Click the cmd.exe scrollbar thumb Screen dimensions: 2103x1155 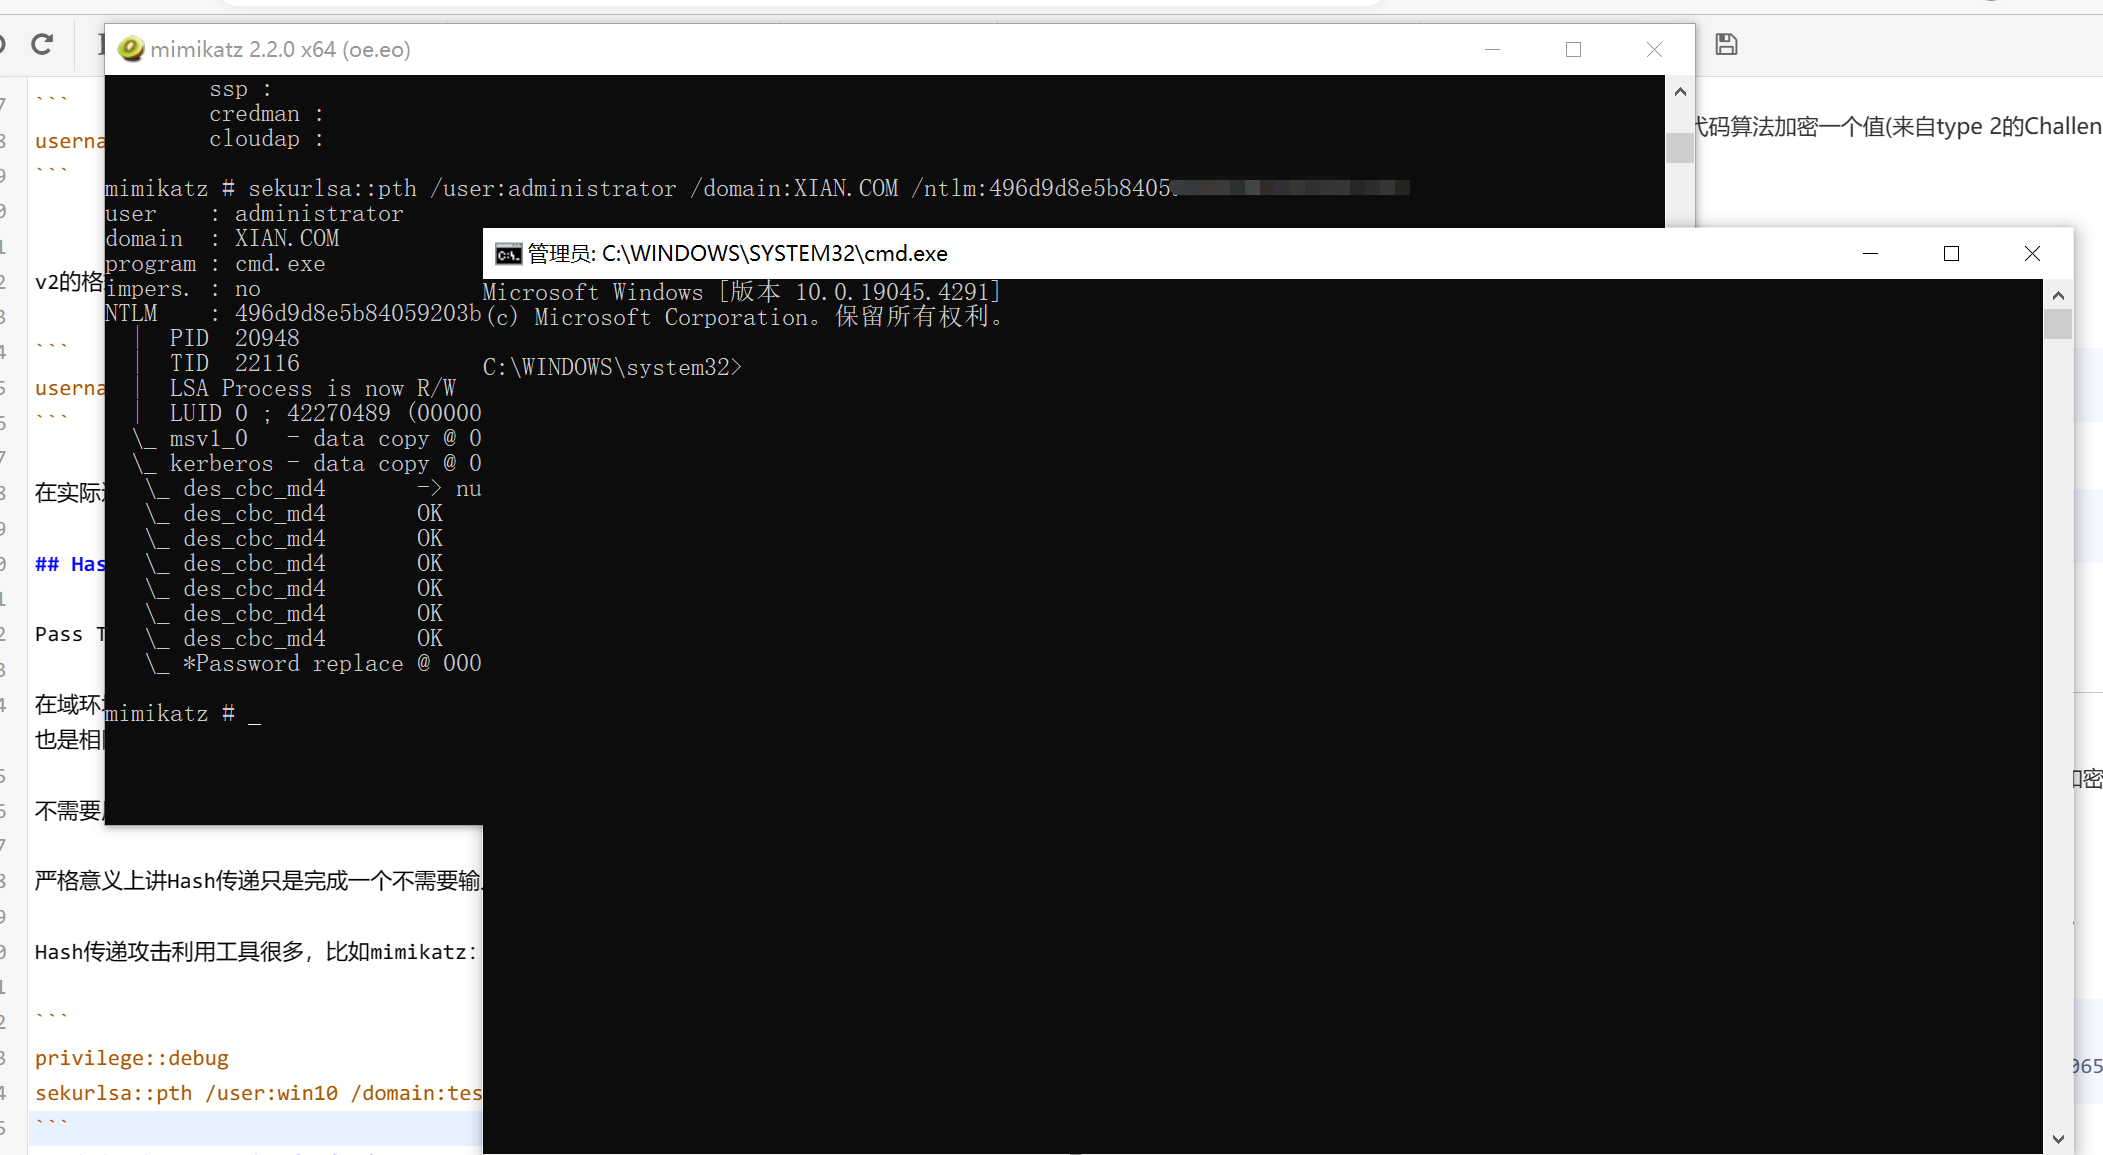click(x=2058, y=324)
